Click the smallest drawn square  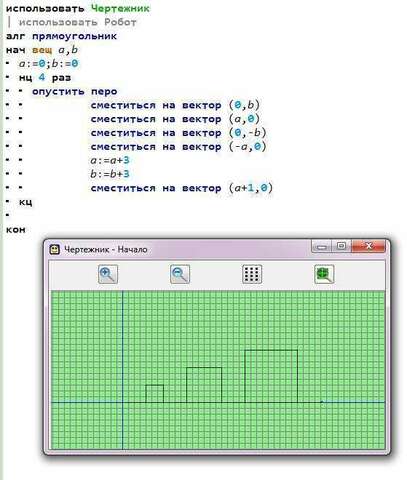pos(154,394)
